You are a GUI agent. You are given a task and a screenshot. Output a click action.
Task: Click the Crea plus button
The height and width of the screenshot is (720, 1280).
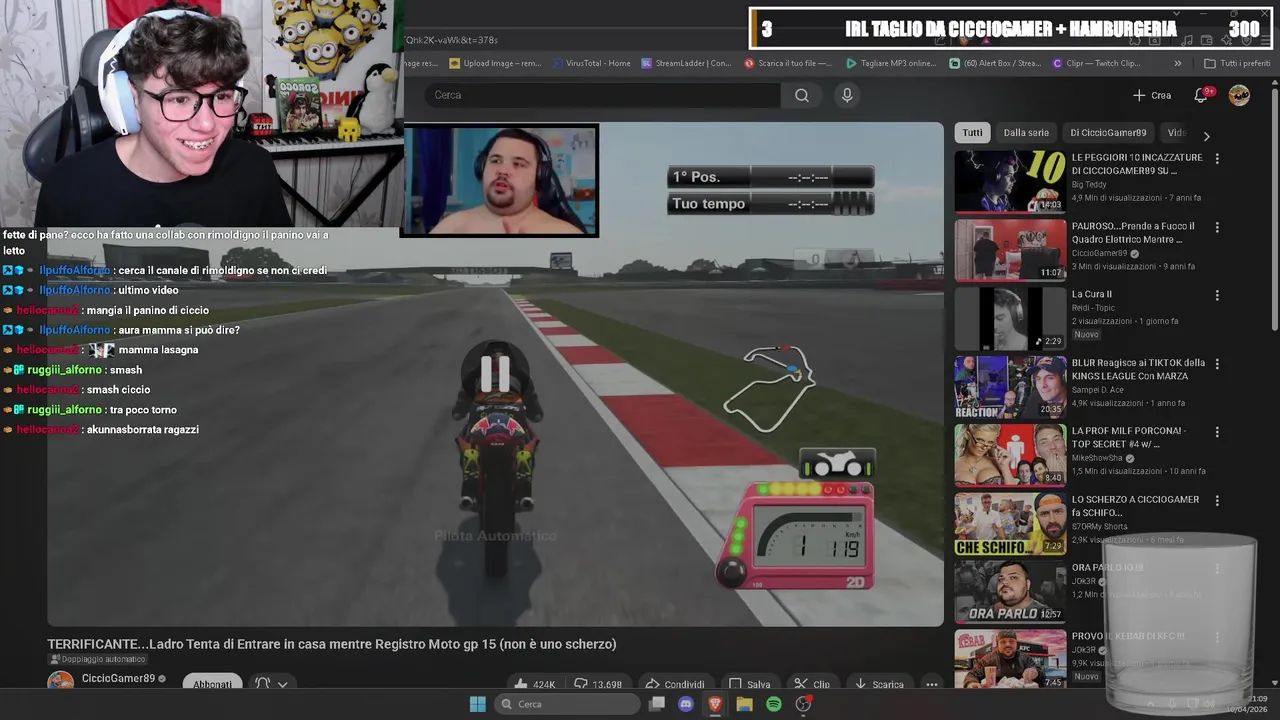point(1152,95)
